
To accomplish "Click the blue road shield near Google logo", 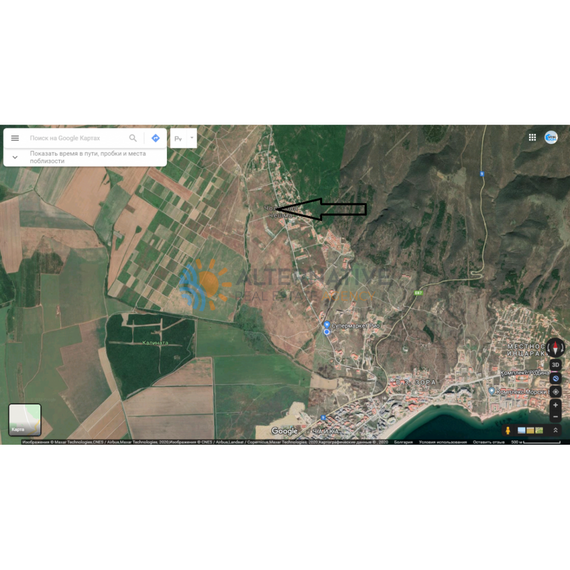I will click(x=323, y=418).
